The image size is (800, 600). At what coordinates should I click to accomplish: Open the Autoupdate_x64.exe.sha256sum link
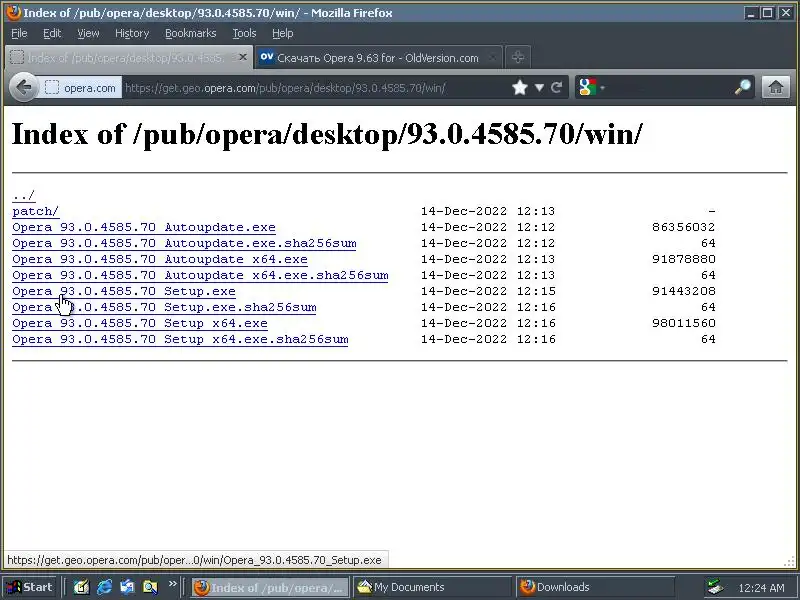pyautogui.click(x=200, y=276)
